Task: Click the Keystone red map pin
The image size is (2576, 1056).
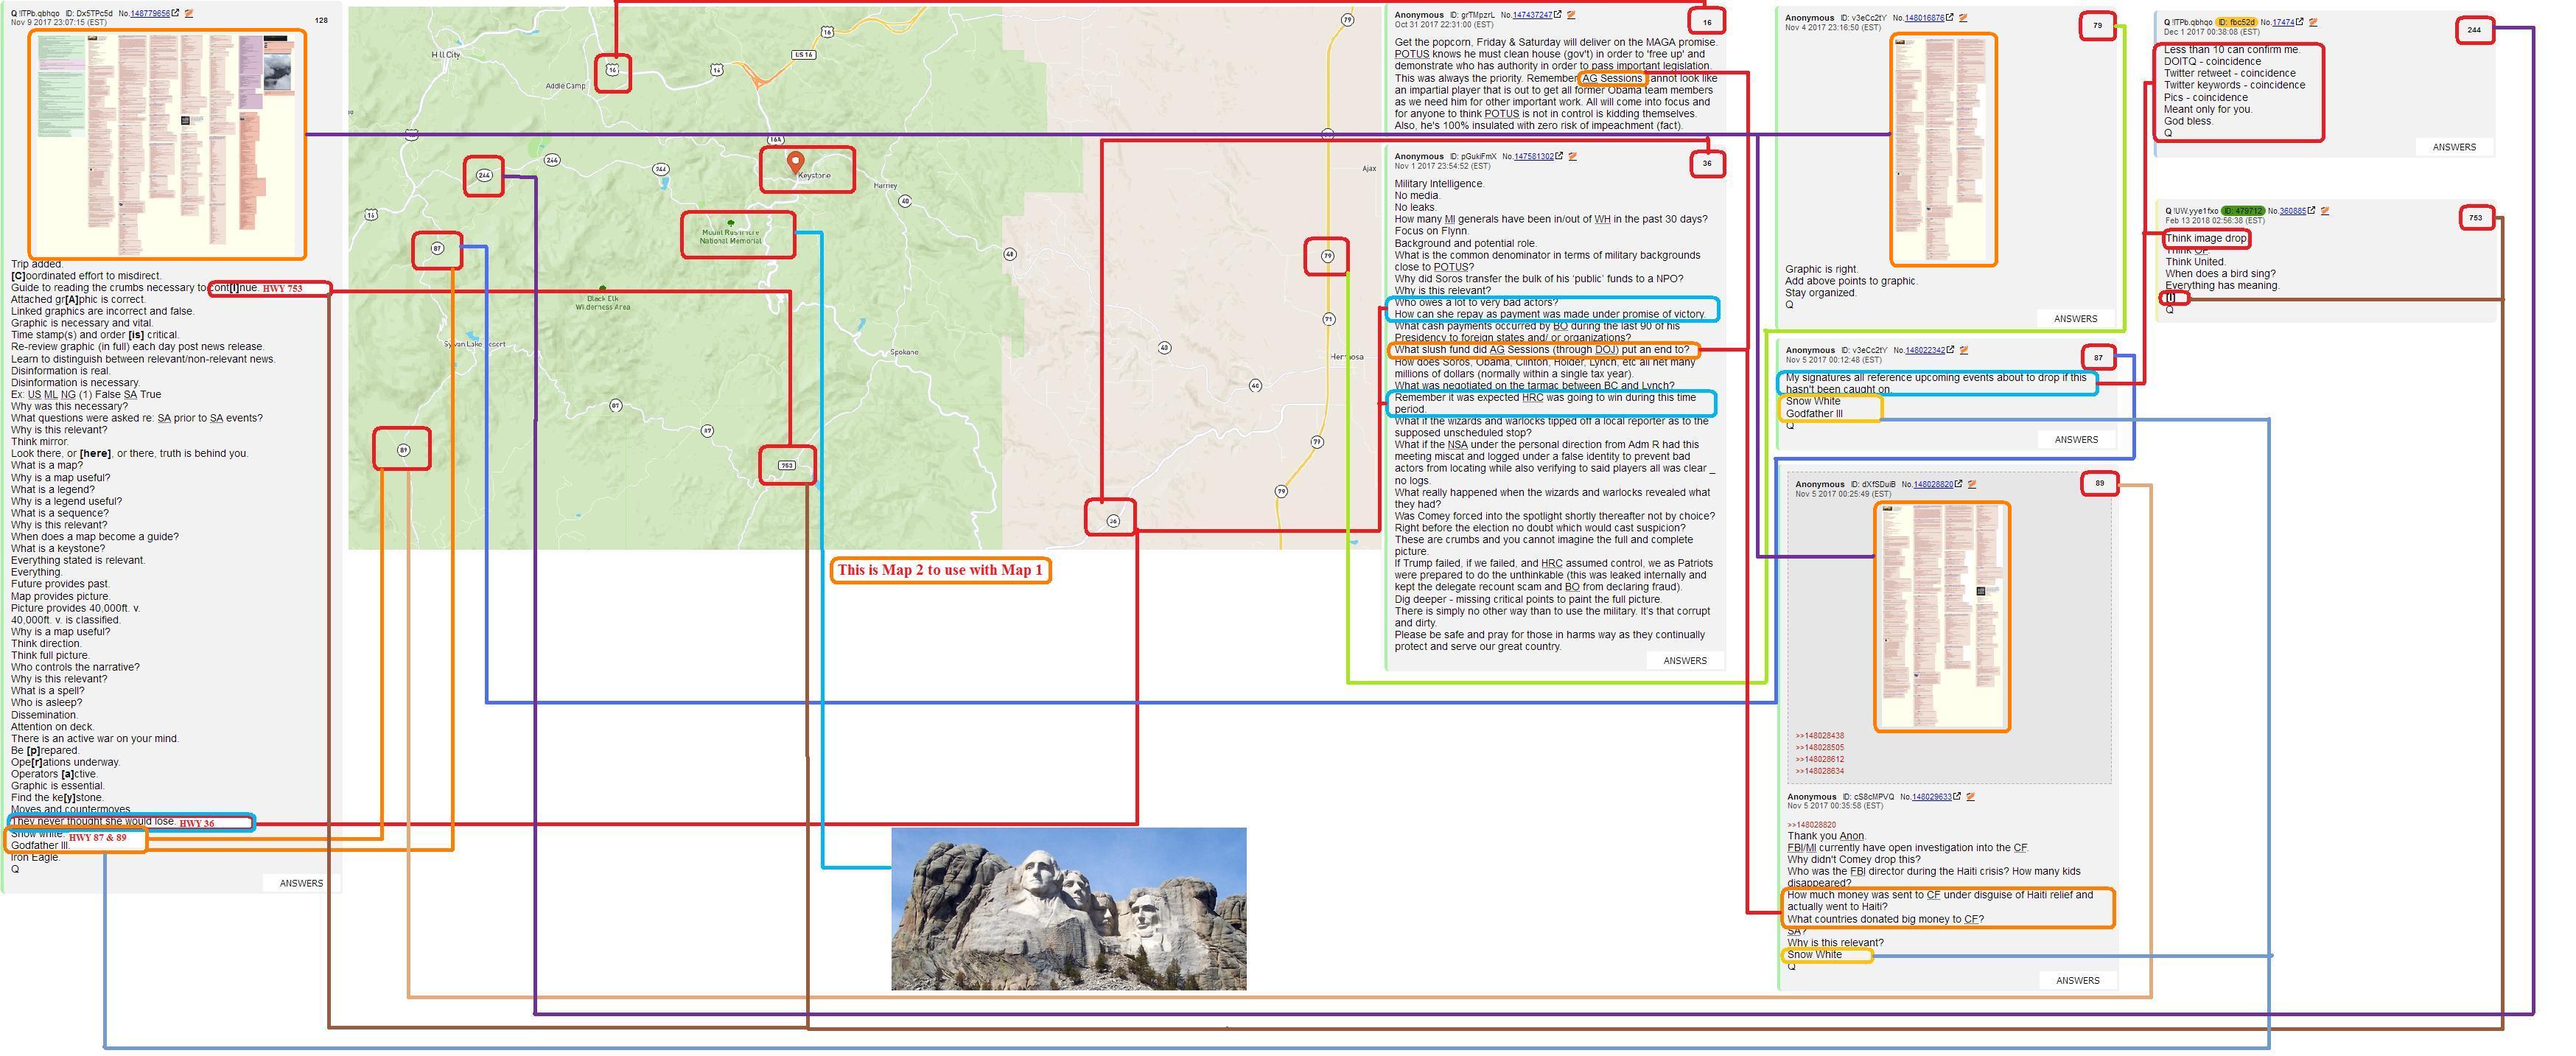Action: tap(795, 162)
